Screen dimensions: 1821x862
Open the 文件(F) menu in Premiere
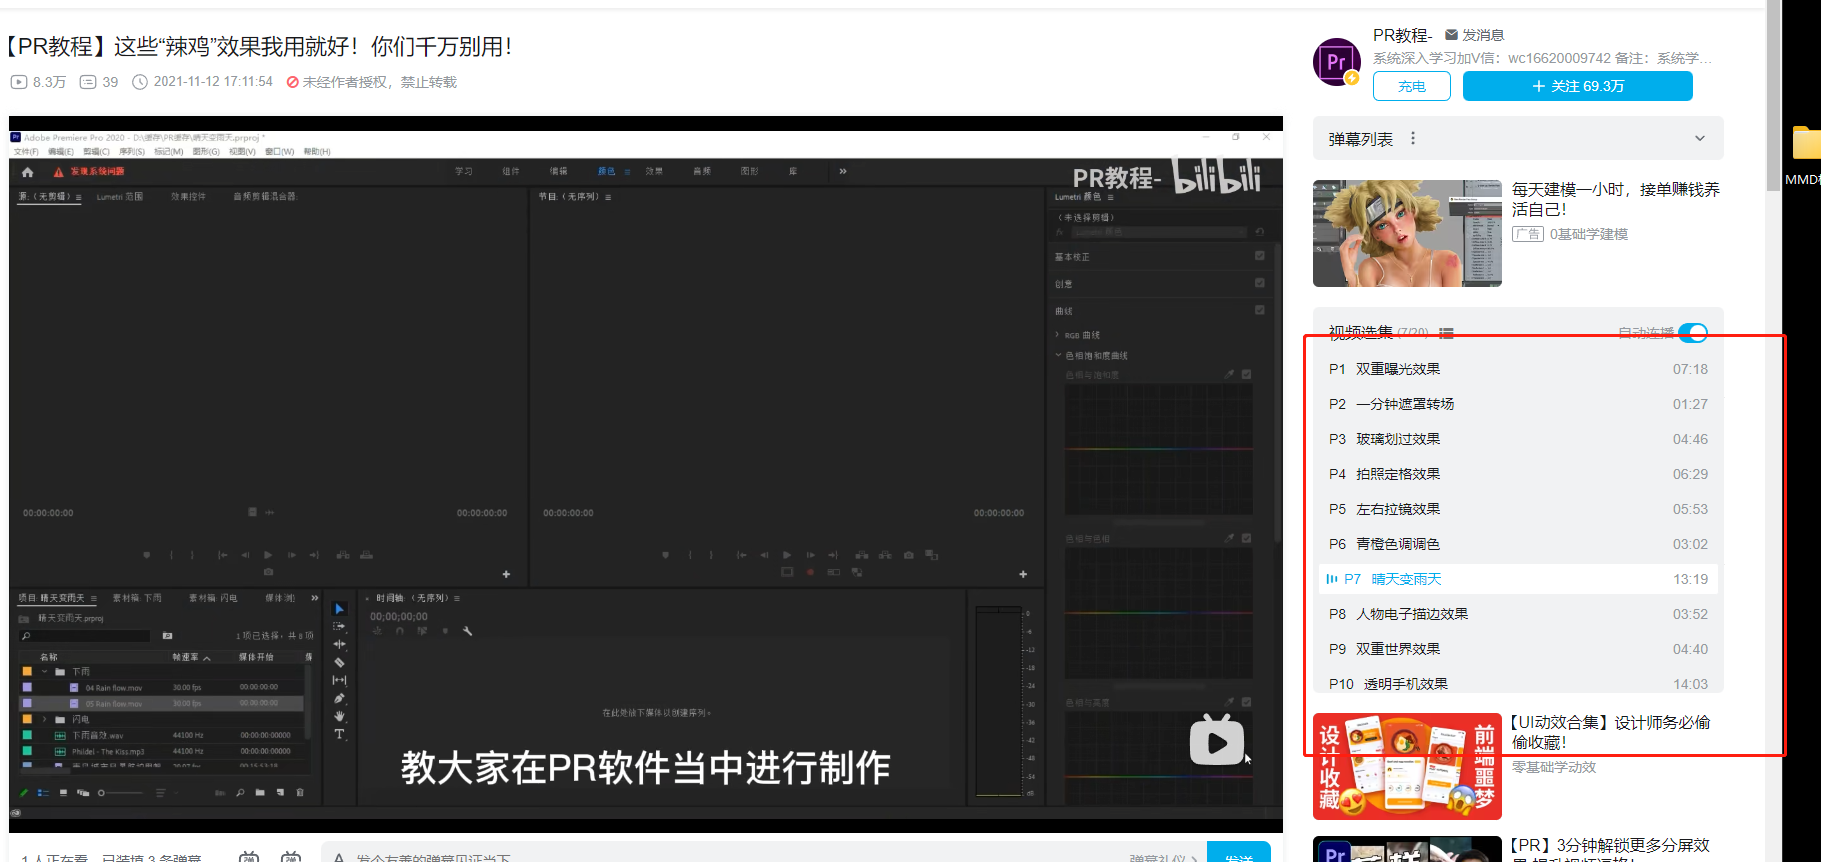coord(26,152)
